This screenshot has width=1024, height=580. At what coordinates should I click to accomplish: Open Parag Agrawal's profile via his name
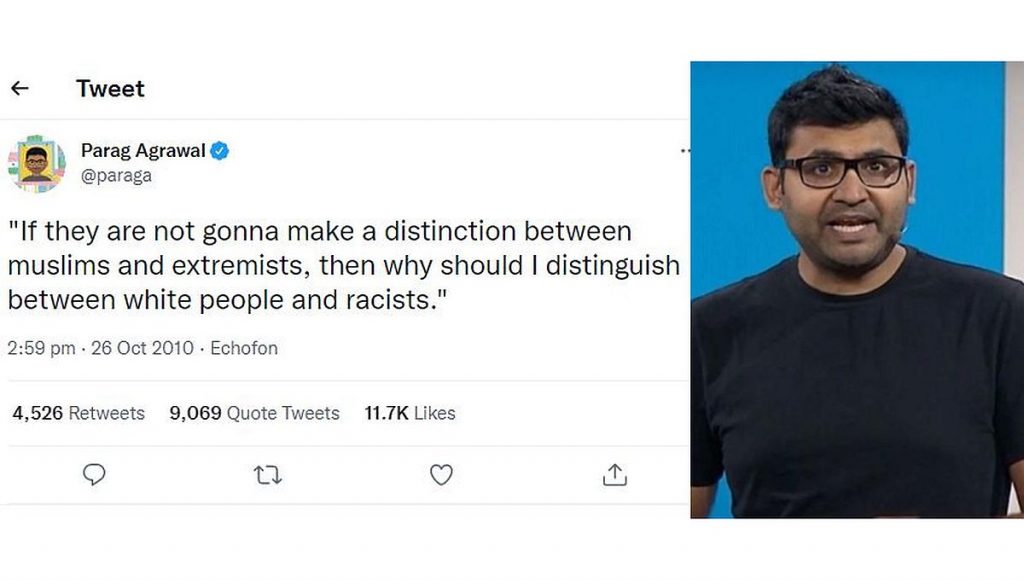146,150
